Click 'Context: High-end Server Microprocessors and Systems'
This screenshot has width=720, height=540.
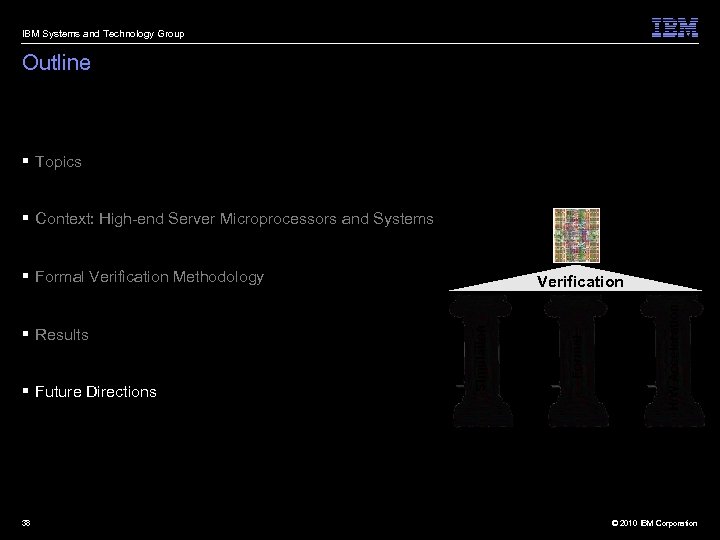tap(234, 219)
